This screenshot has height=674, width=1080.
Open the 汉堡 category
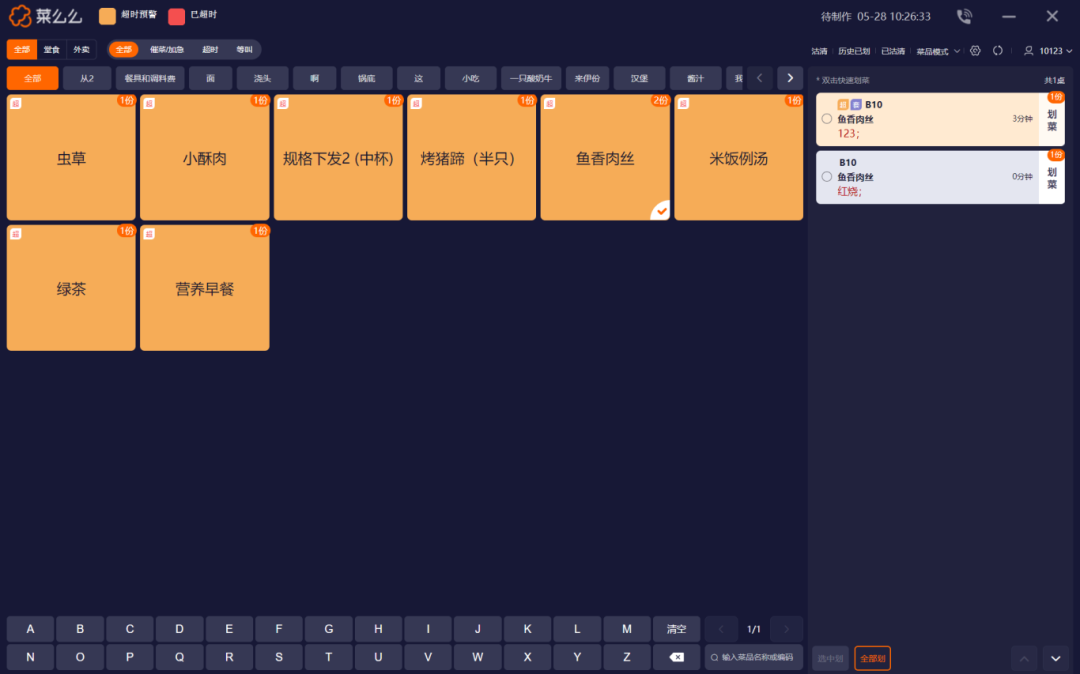point(639,78)
